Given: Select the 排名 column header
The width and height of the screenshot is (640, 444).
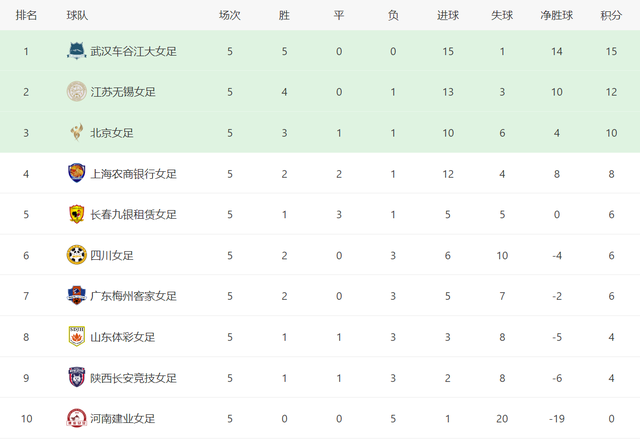Looking at the screenshot, I should pyautogui.click(x=26, y=16).
